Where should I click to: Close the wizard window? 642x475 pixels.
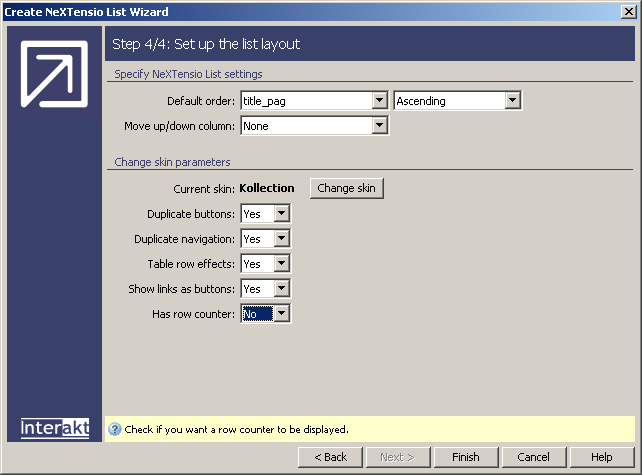tap(627, 12)
